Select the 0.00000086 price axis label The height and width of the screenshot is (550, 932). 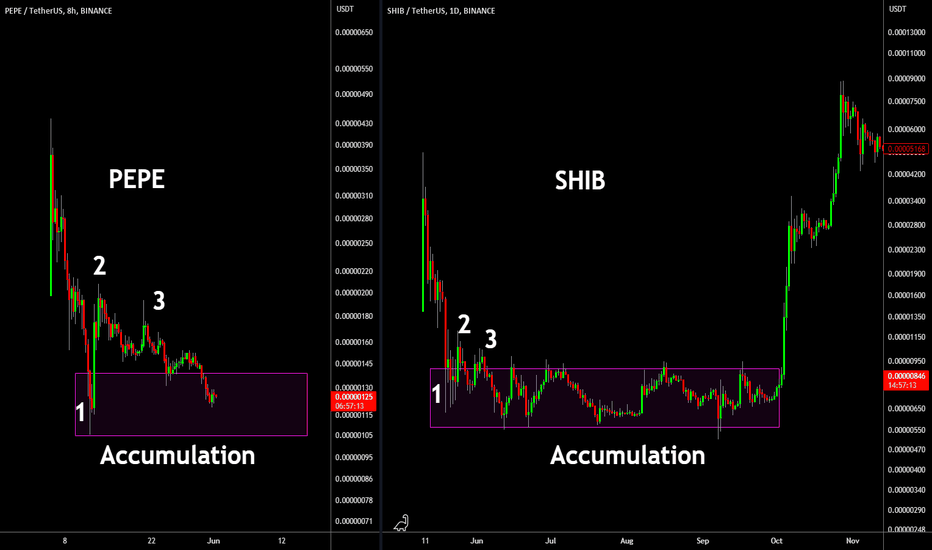(354, 479)
